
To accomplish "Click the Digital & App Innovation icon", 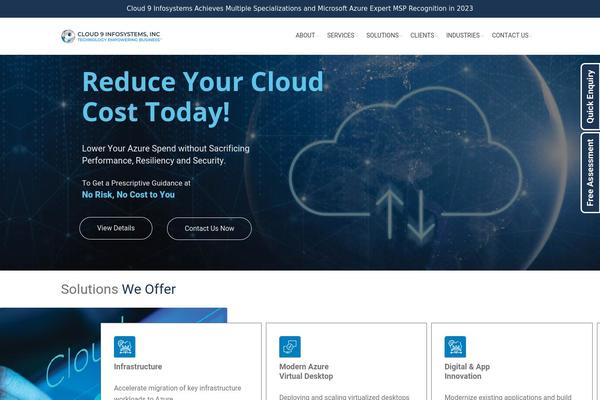I will coord(455,346).
